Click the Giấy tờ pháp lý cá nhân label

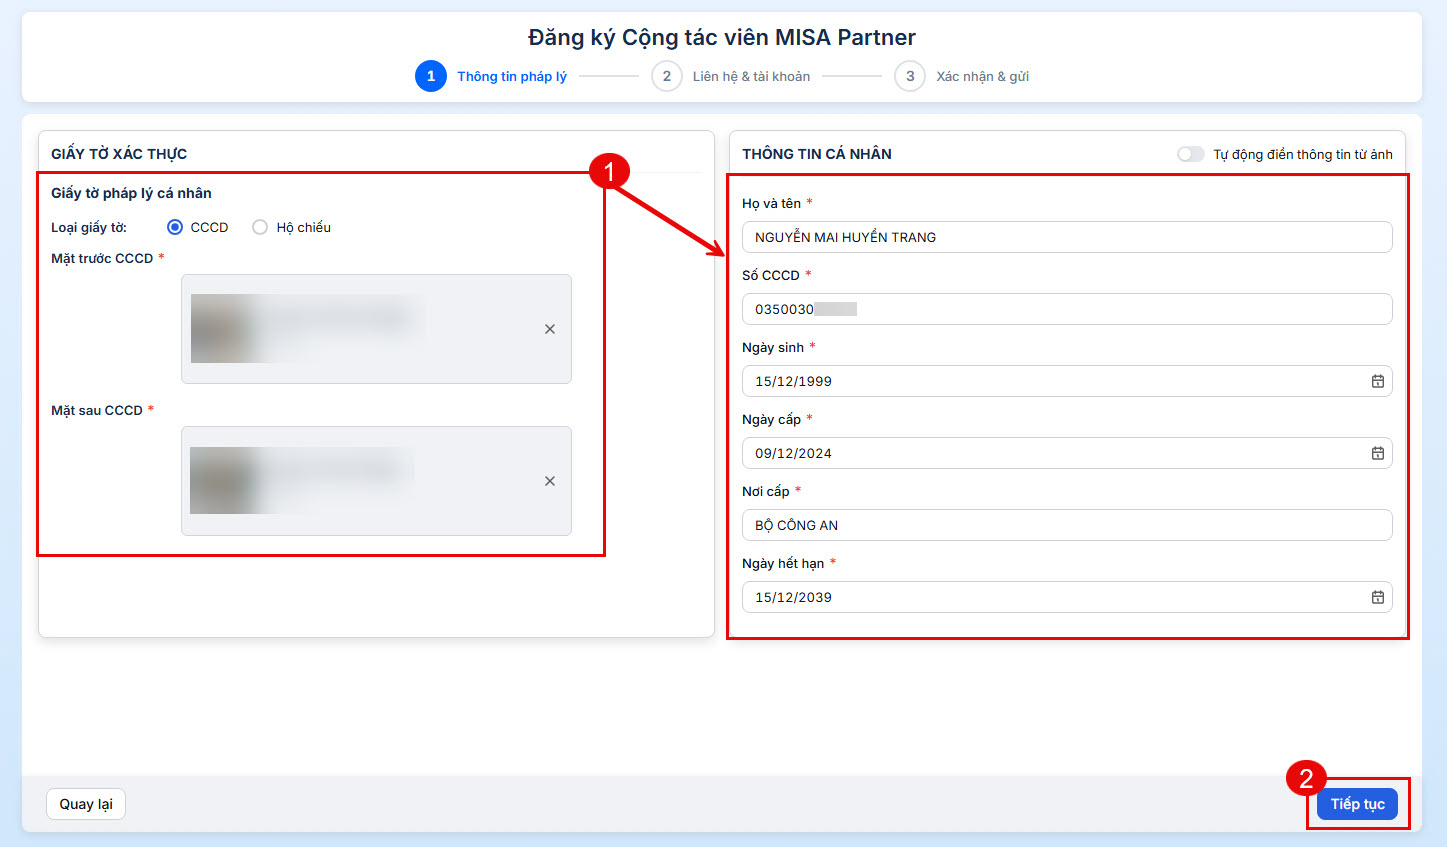[x=131, y=193]
